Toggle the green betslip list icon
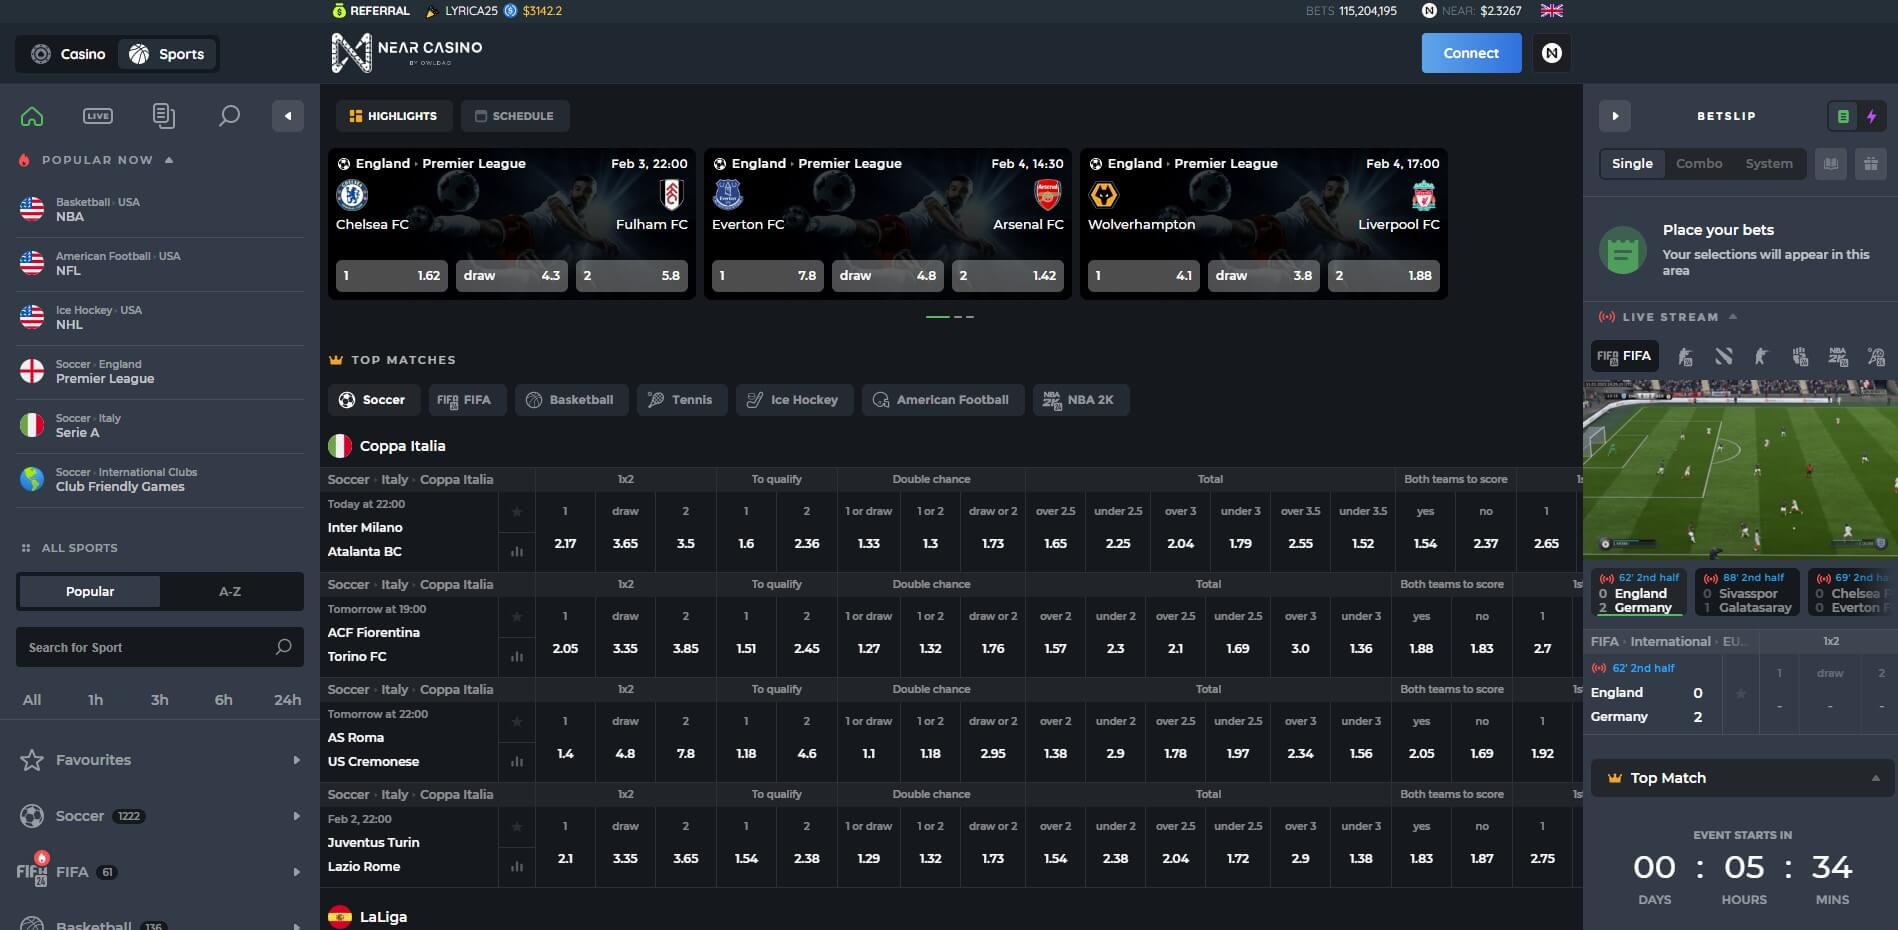1898x930 pixels. [1843, 116]
